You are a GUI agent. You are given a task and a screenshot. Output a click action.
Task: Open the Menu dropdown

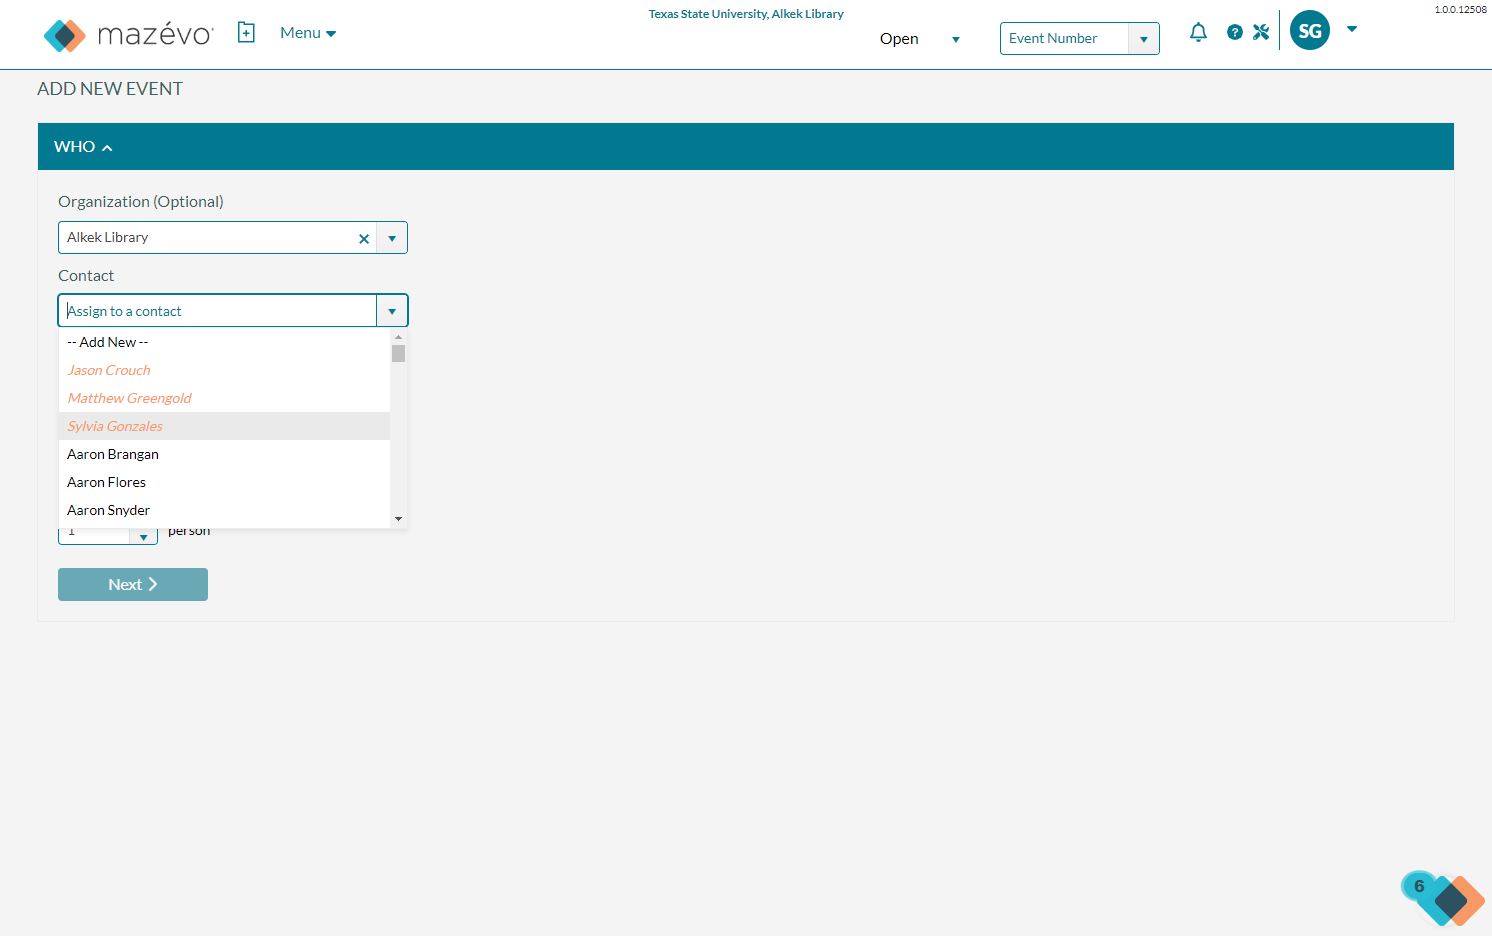click(x=308, y=33)
